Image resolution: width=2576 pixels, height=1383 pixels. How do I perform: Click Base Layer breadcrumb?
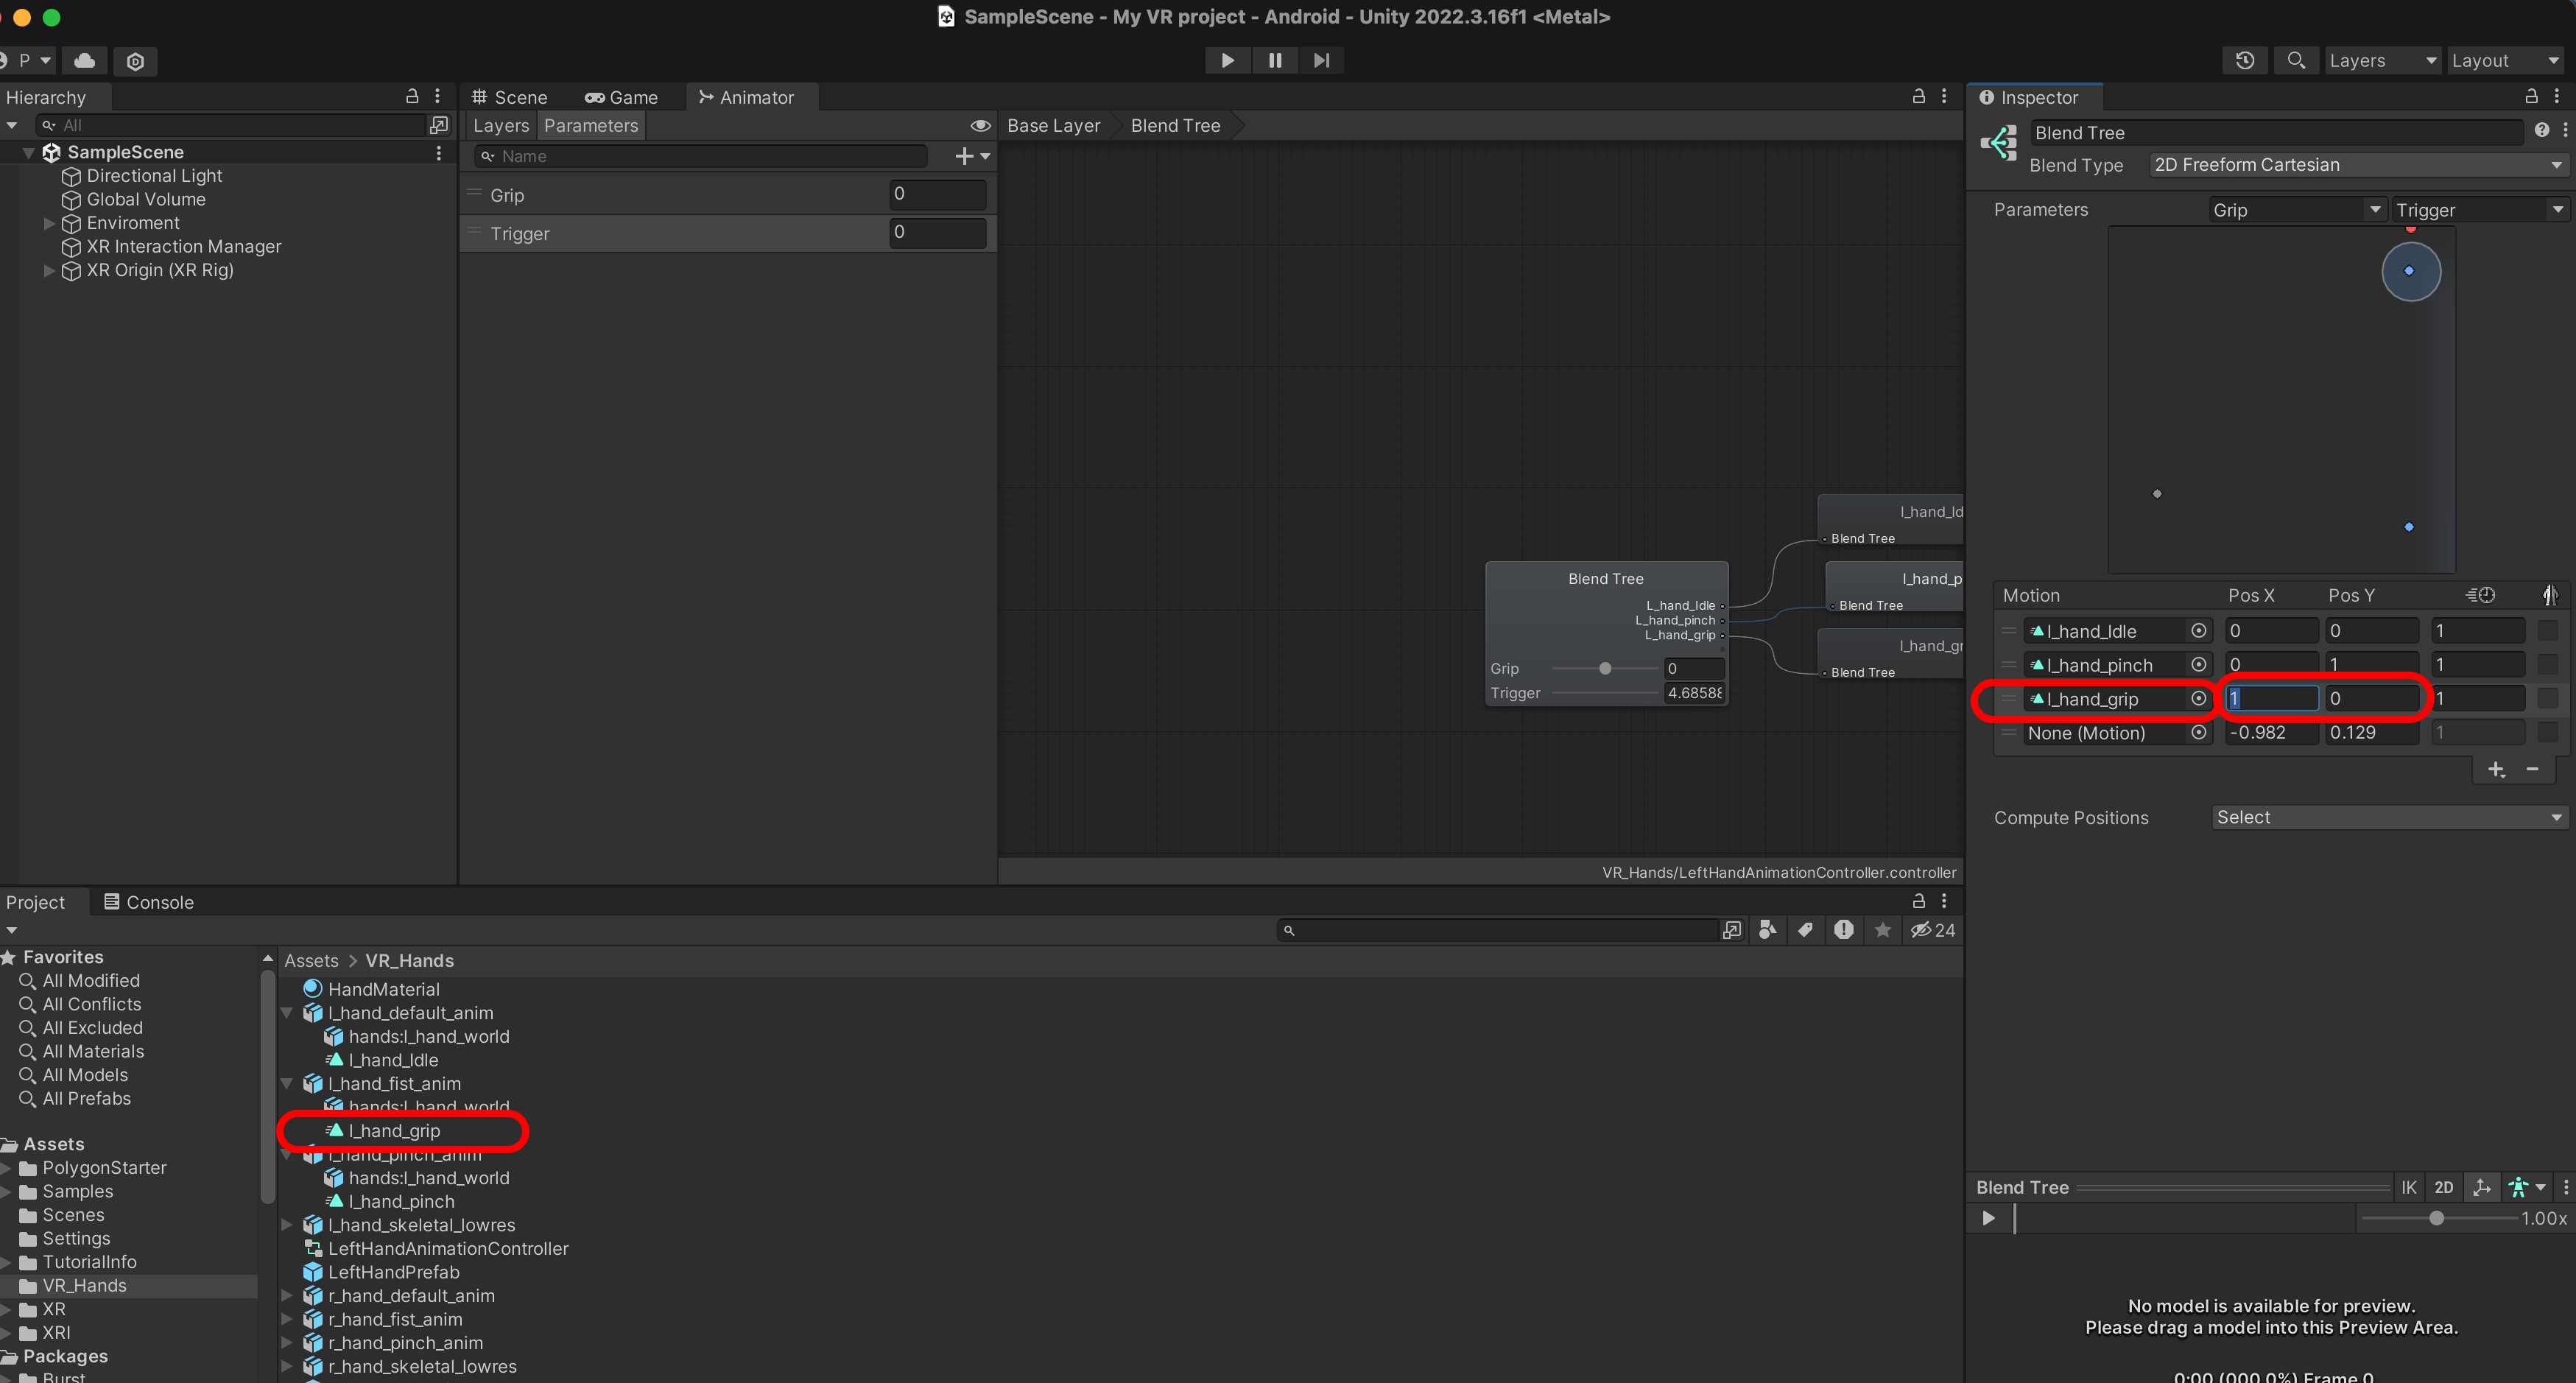[x=1053, y=125]
